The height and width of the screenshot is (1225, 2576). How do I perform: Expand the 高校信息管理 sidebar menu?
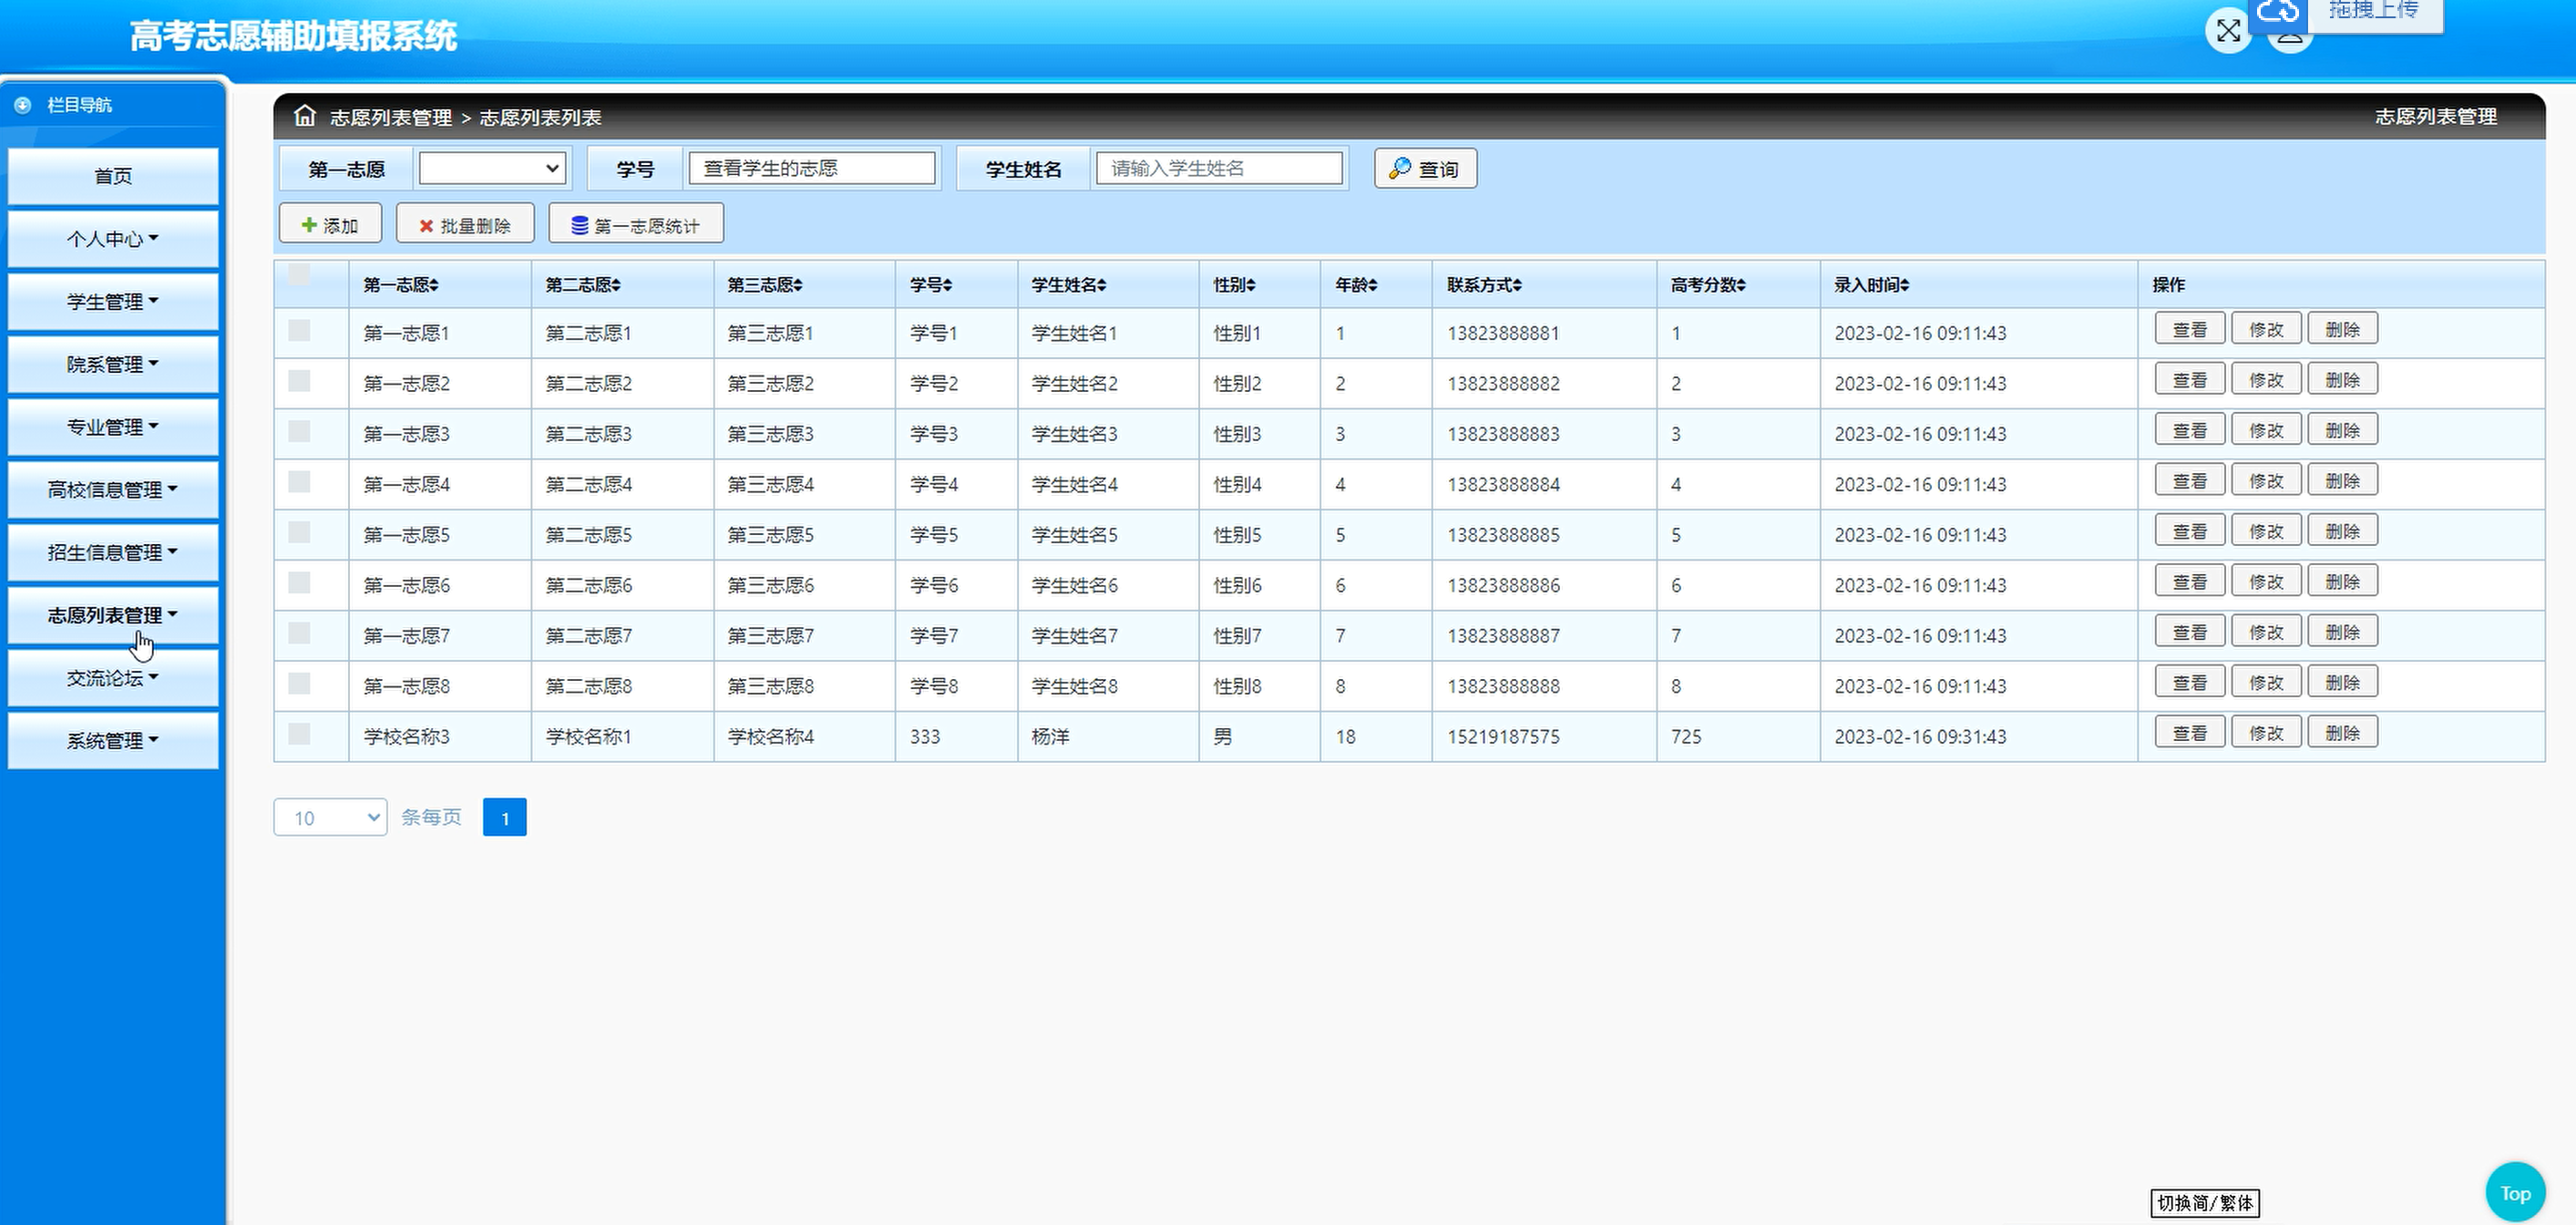click(x=113, y=490)
